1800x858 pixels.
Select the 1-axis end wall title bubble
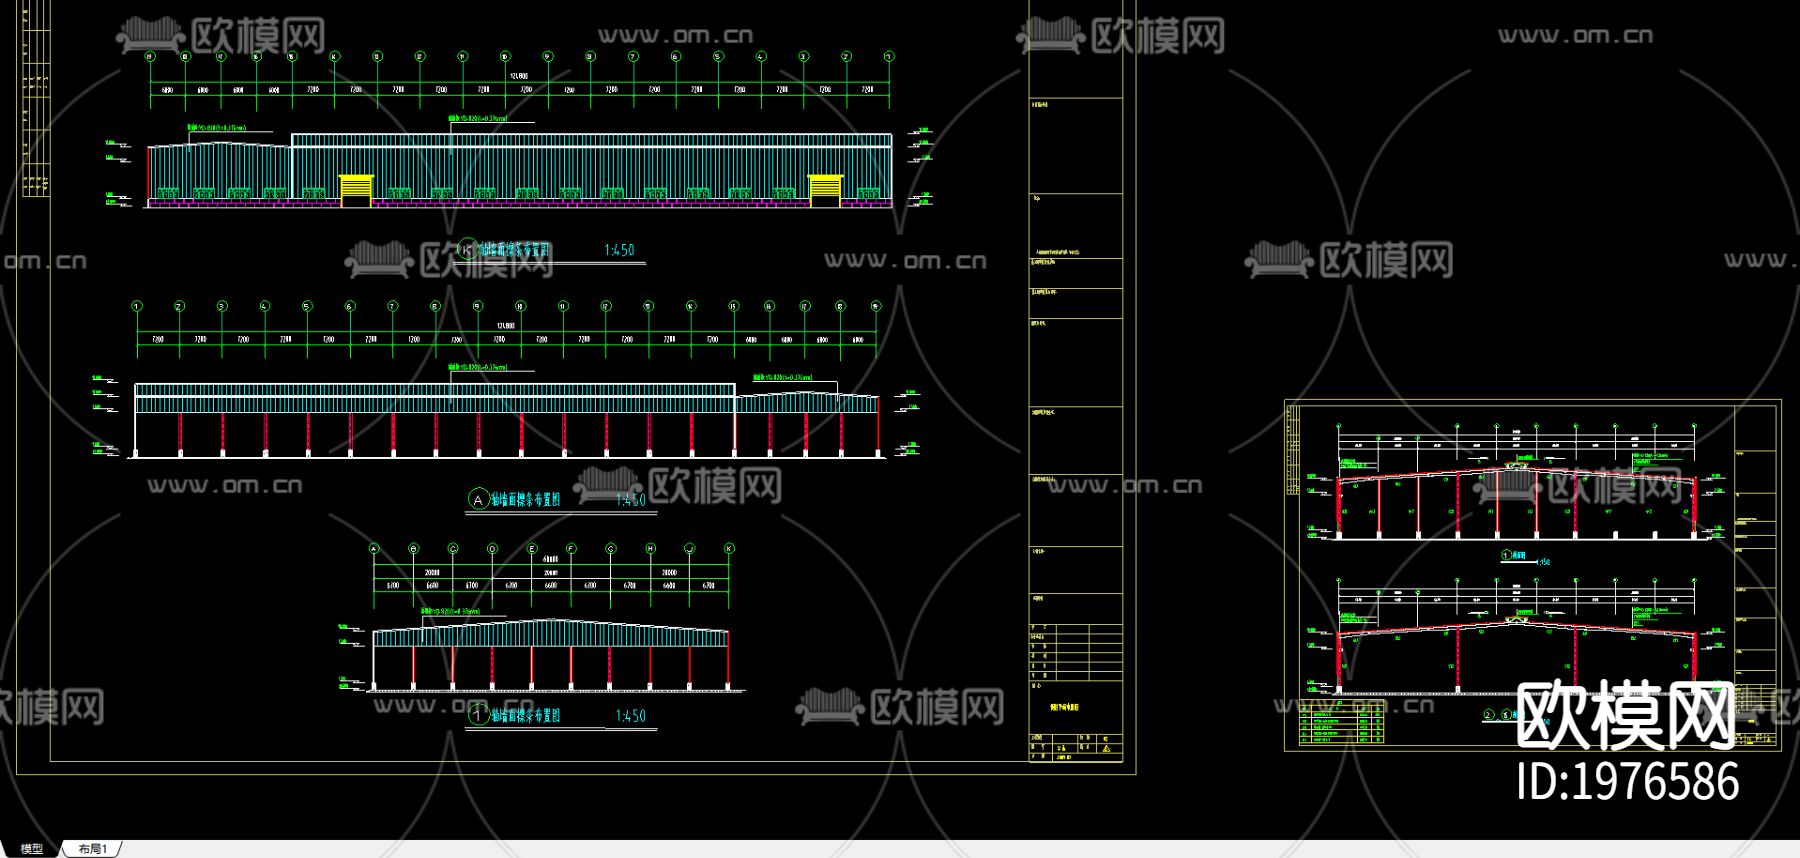(x=478, y=715)
